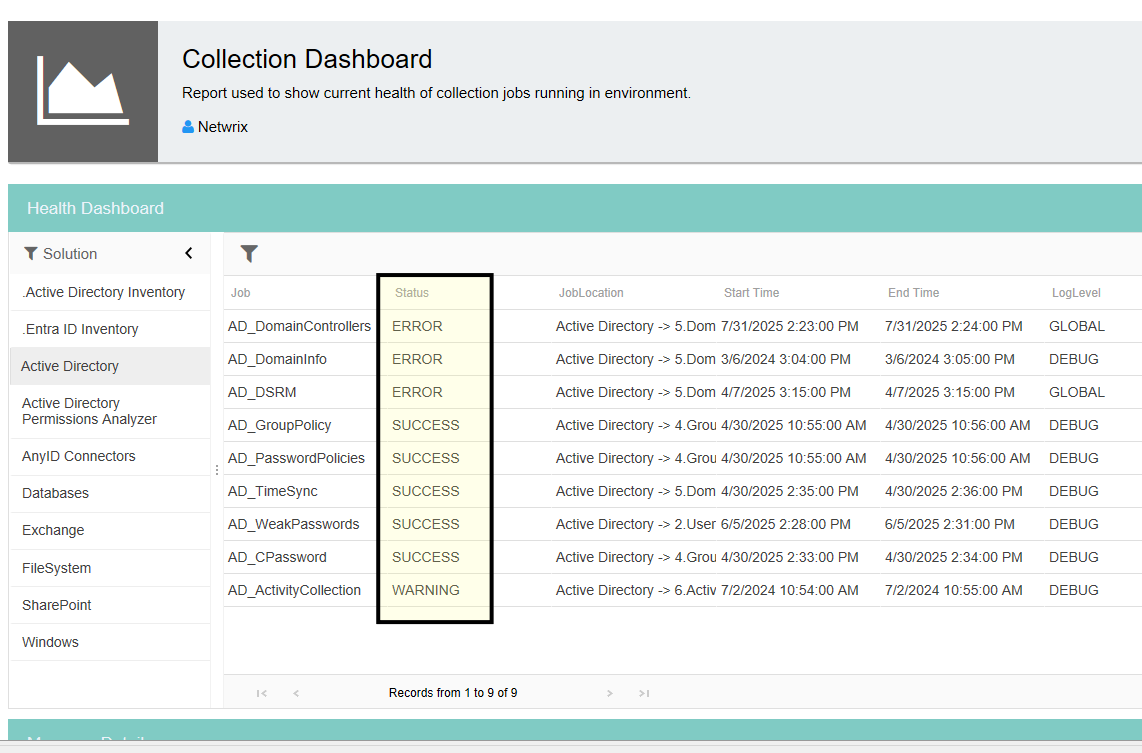
Task: Select SharePoint solution
Action: [110, 605]
